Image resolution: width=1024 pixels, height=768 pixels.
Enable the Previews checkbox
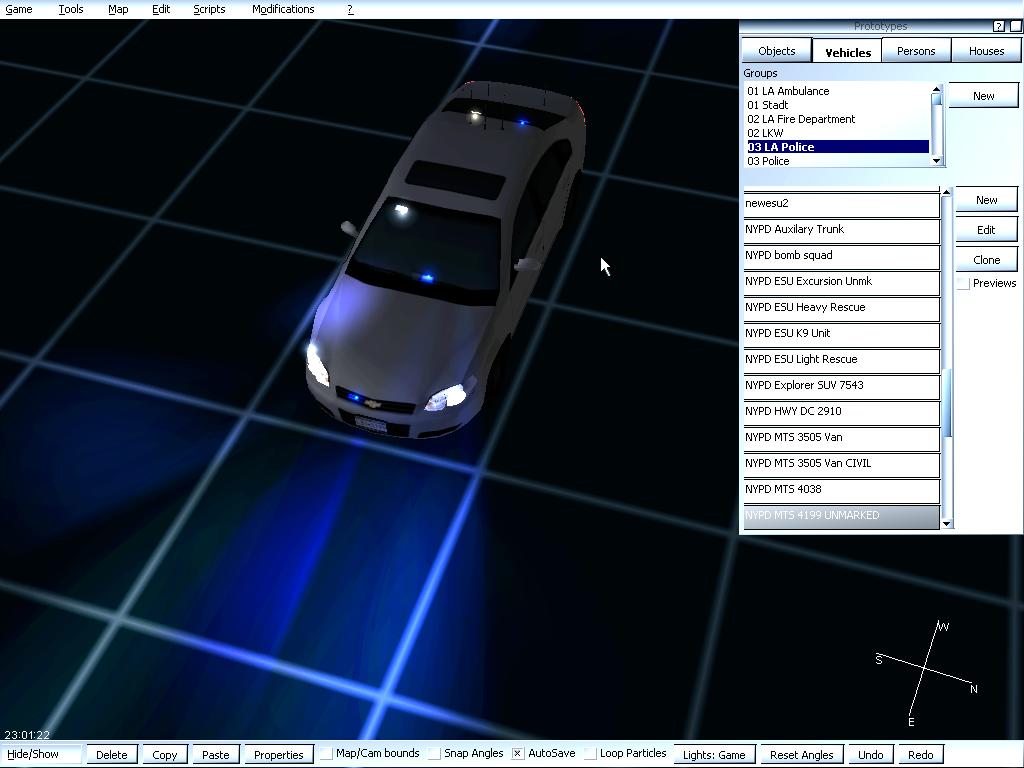click(x=963, y=283)
